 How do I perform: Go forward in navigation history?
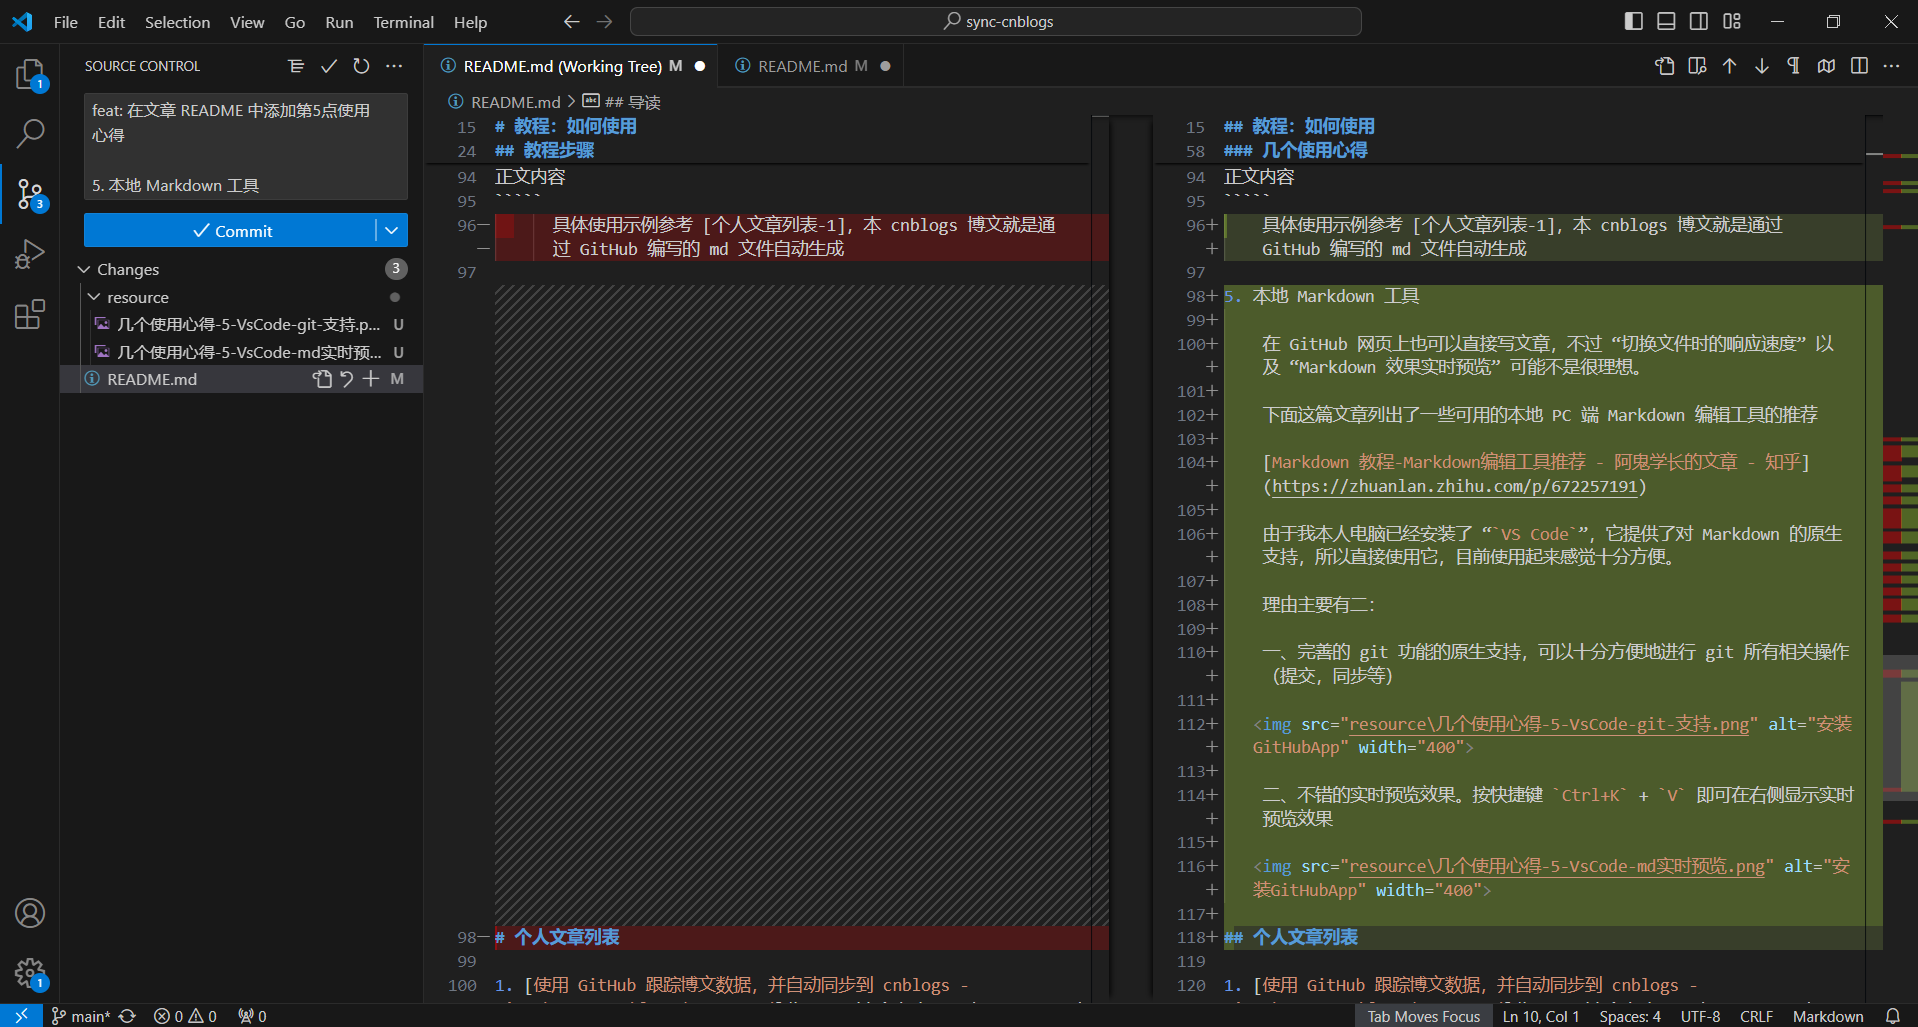[604, 21]
